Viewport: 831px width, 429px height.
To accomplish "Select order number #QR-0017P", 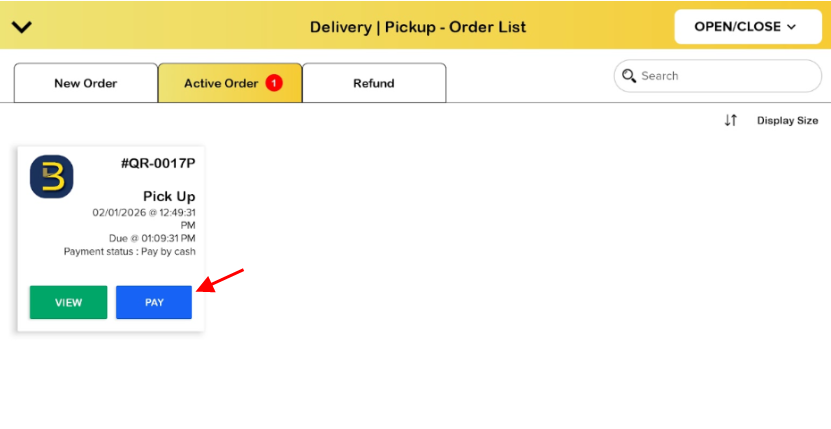I will click(x=158, y=163).
